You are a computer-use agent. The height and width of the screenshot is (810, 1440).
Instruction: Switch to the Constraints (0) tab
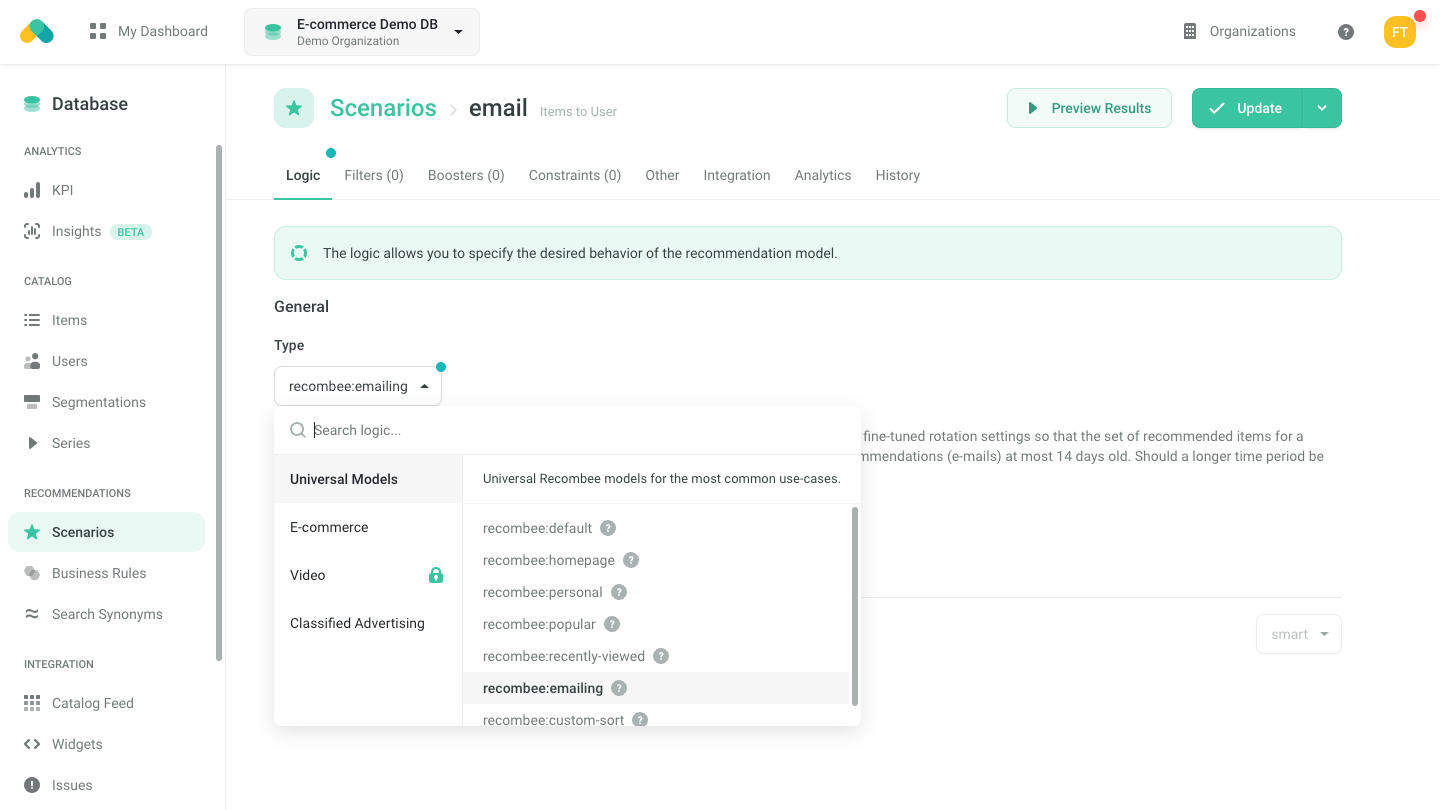coord(575,175)
